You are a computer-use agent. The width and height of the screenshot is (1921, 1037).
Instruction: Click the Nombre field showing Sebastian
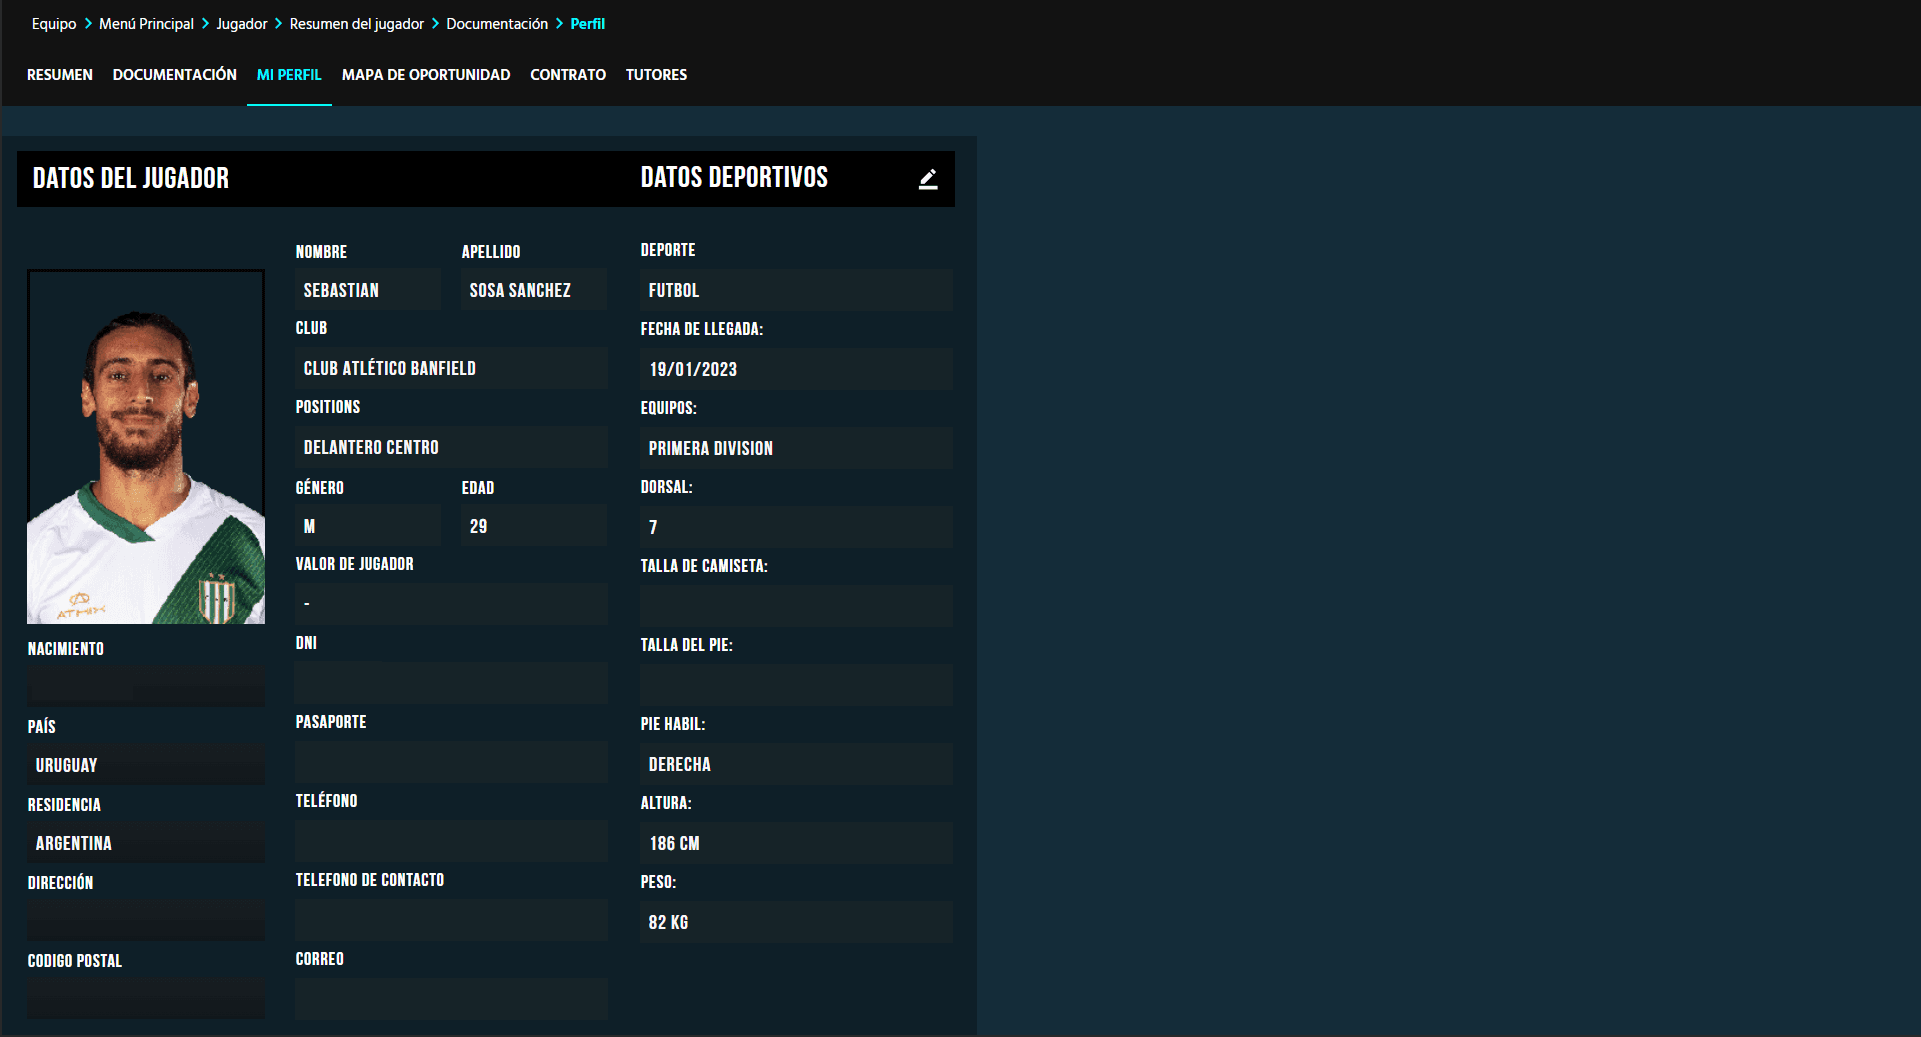click(x=368, y=290)
